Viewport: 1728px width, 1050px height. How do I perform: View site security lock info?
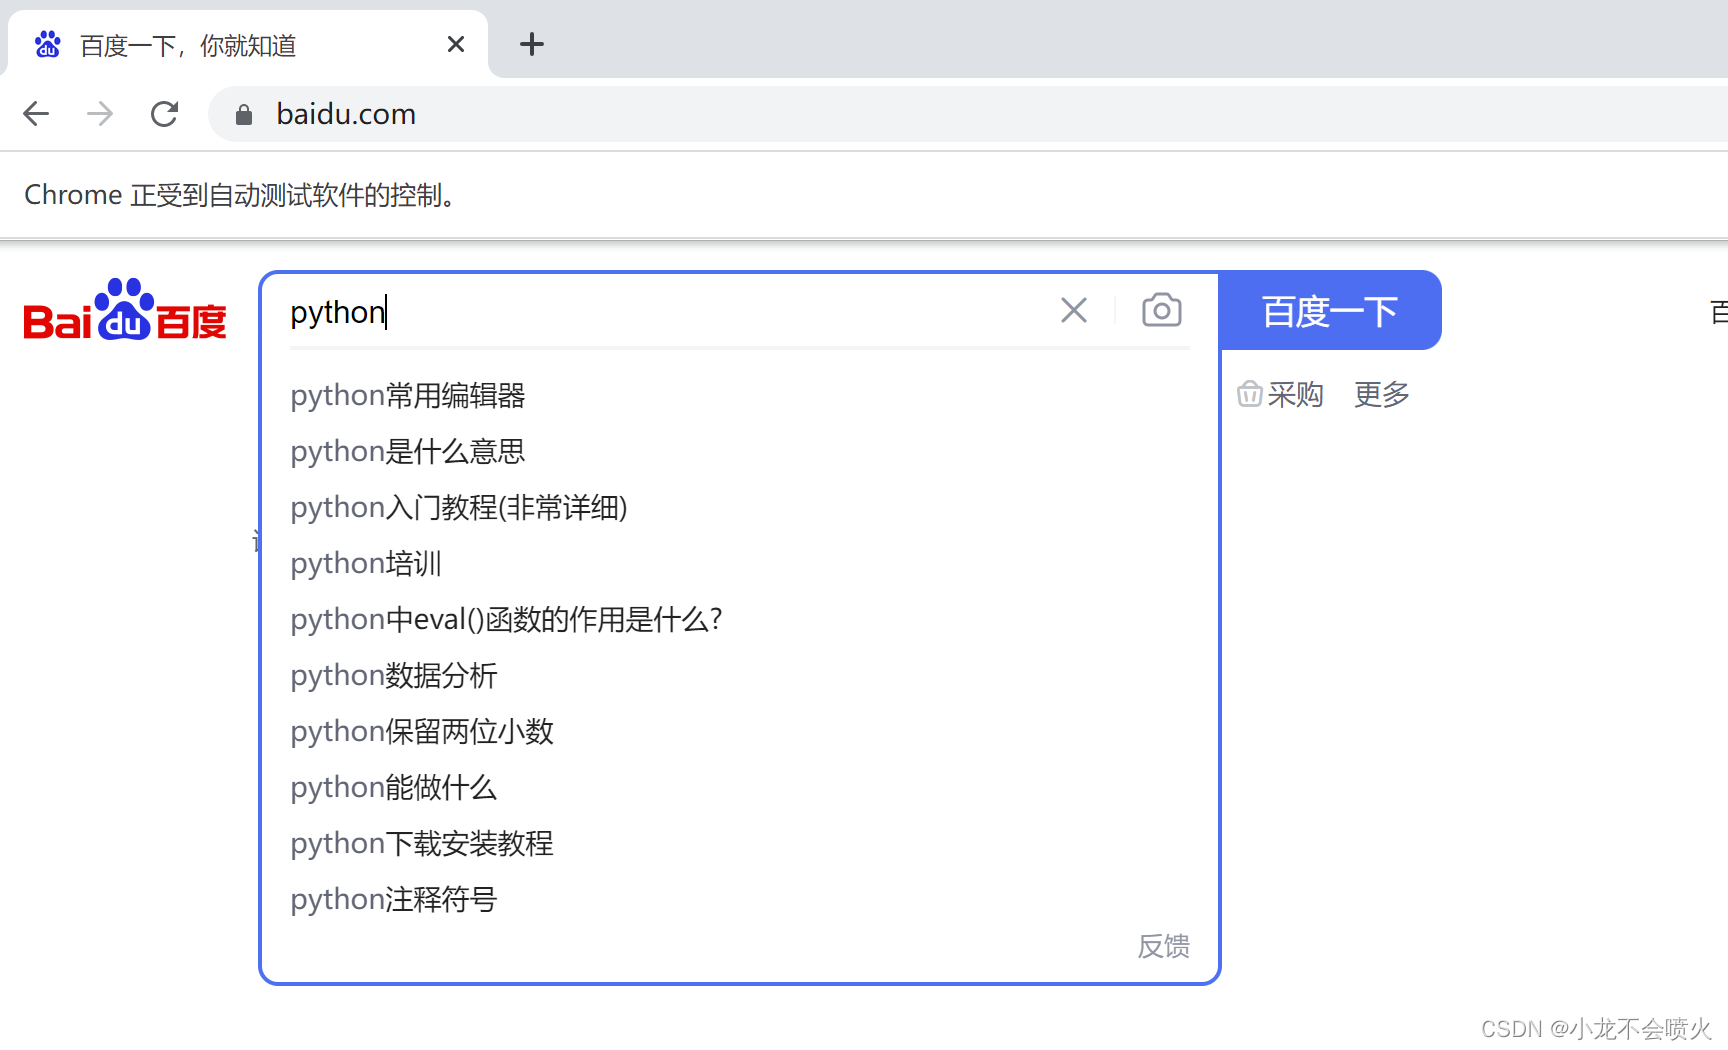(x=243, y=115)
